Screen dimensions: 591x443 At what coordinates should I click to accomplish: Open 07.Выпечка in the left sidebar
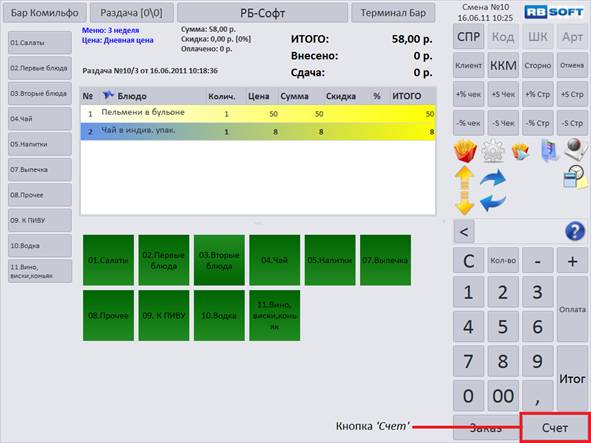click(40, 169)
